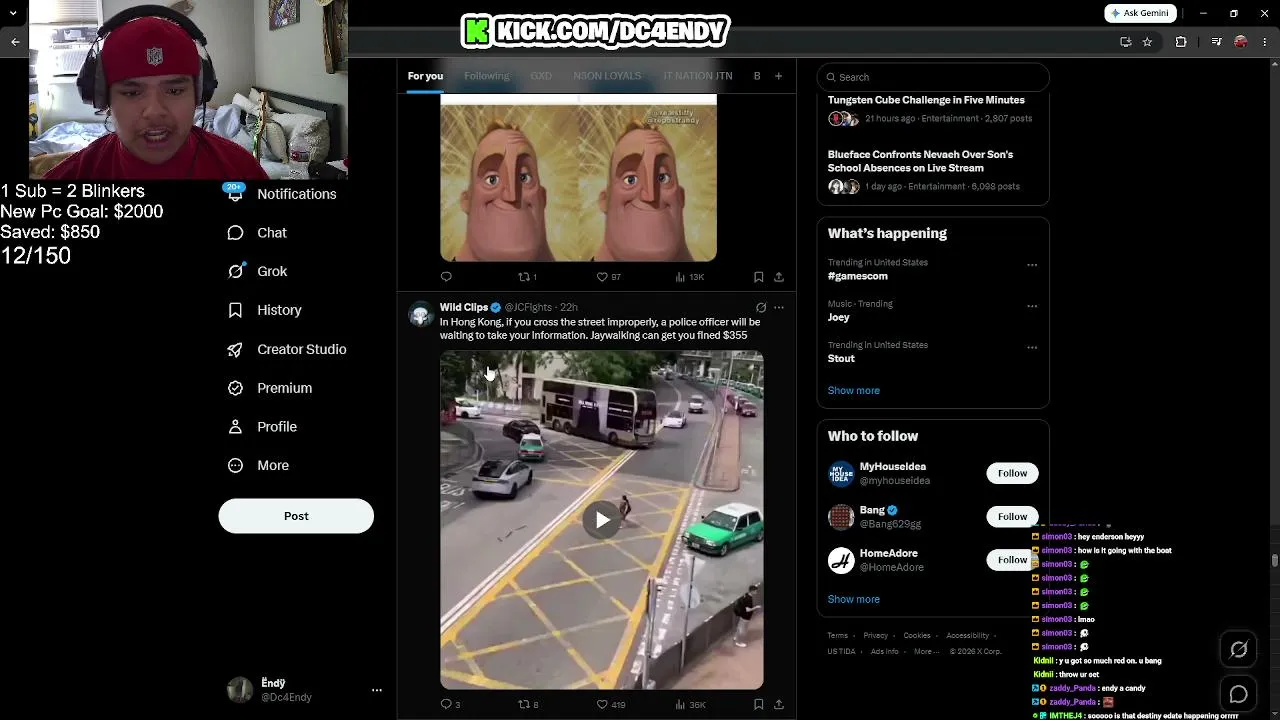Open Chrome profile avatar
This screenshot has height=720, width=1280.
click(x=1241, y=42)
